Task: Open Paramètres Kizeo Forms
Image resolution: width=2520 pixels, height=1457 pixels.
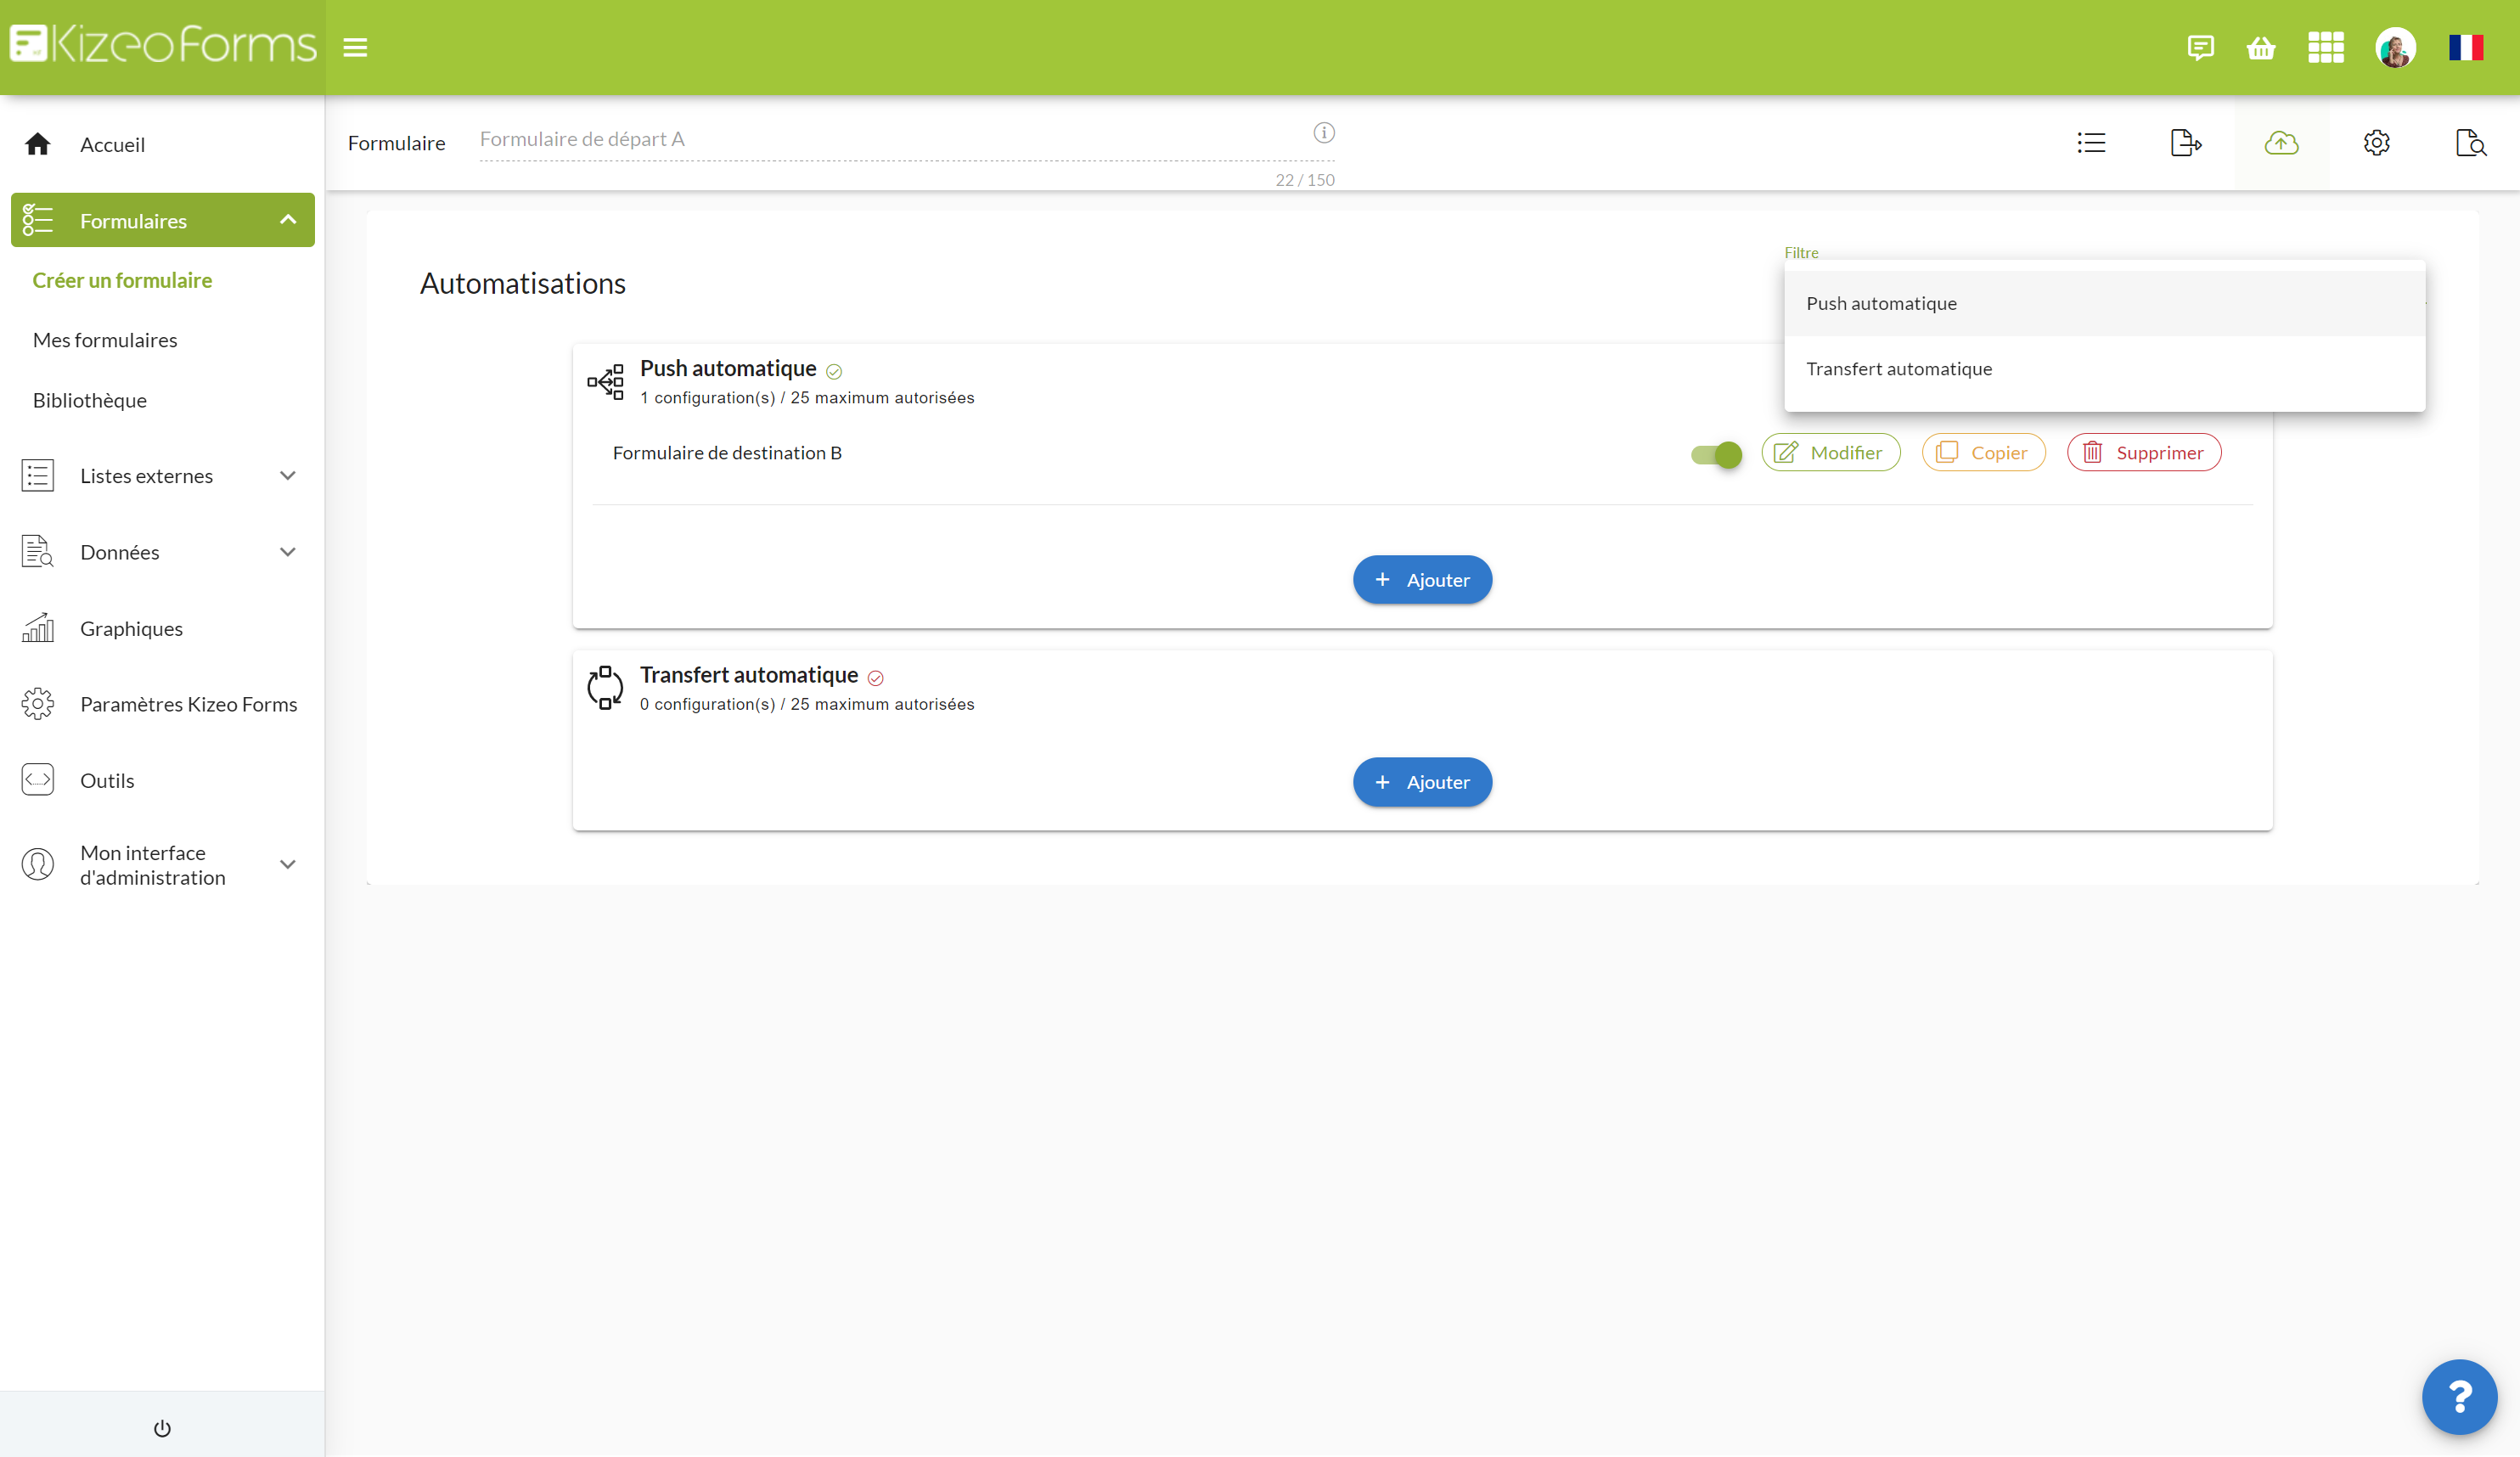Action: point(188,704)
